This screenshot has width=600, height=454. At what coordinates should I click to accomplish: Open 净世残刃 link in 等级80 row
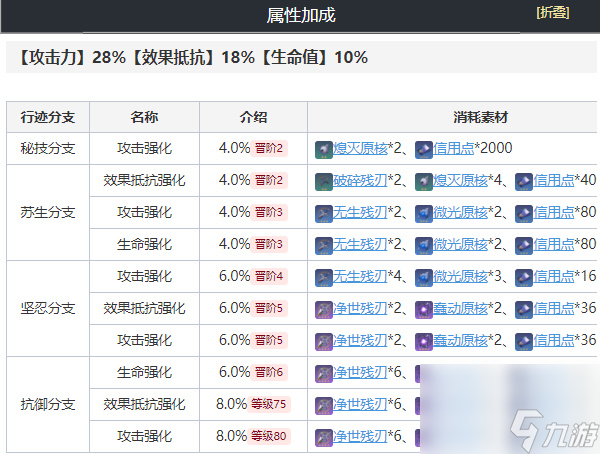click(x=360, y=436)
